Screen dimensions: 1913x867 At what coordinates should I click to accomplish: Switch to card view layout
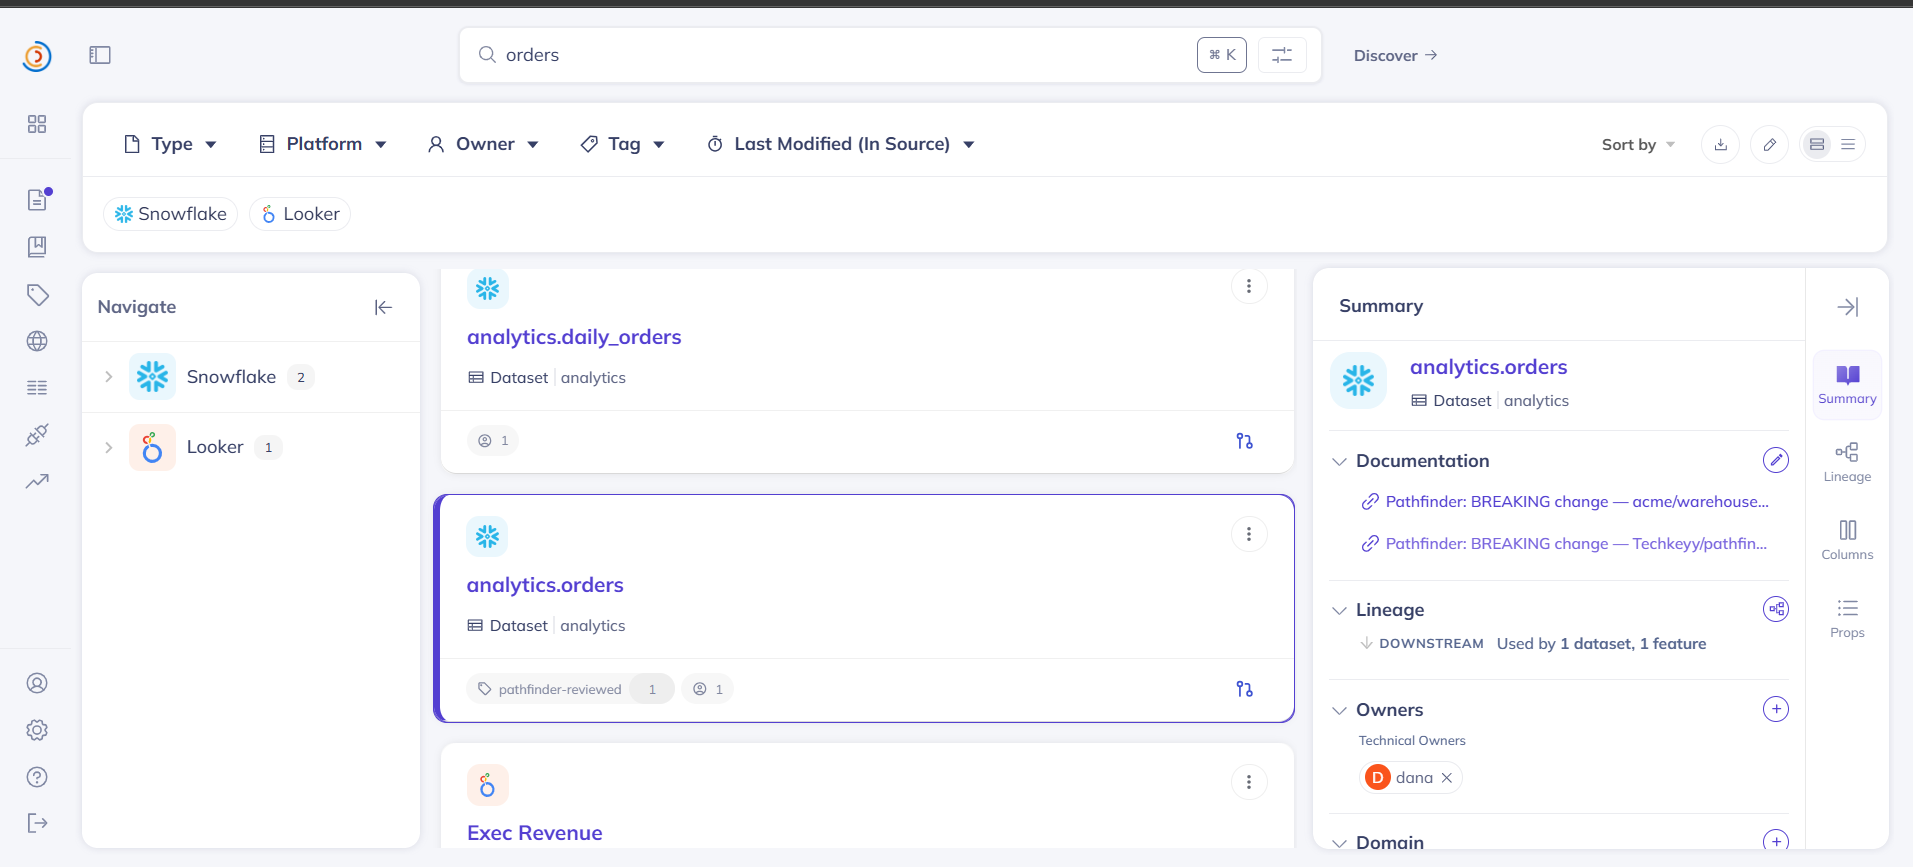pos(1817,145)
